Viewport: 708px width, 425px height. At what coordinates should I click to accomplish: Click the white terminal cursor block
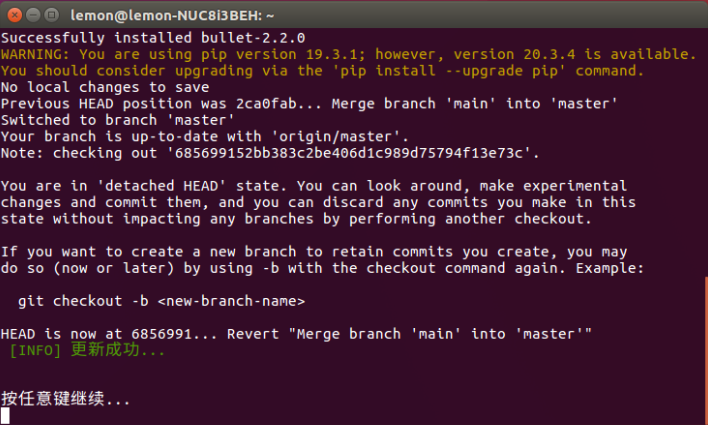5,416
